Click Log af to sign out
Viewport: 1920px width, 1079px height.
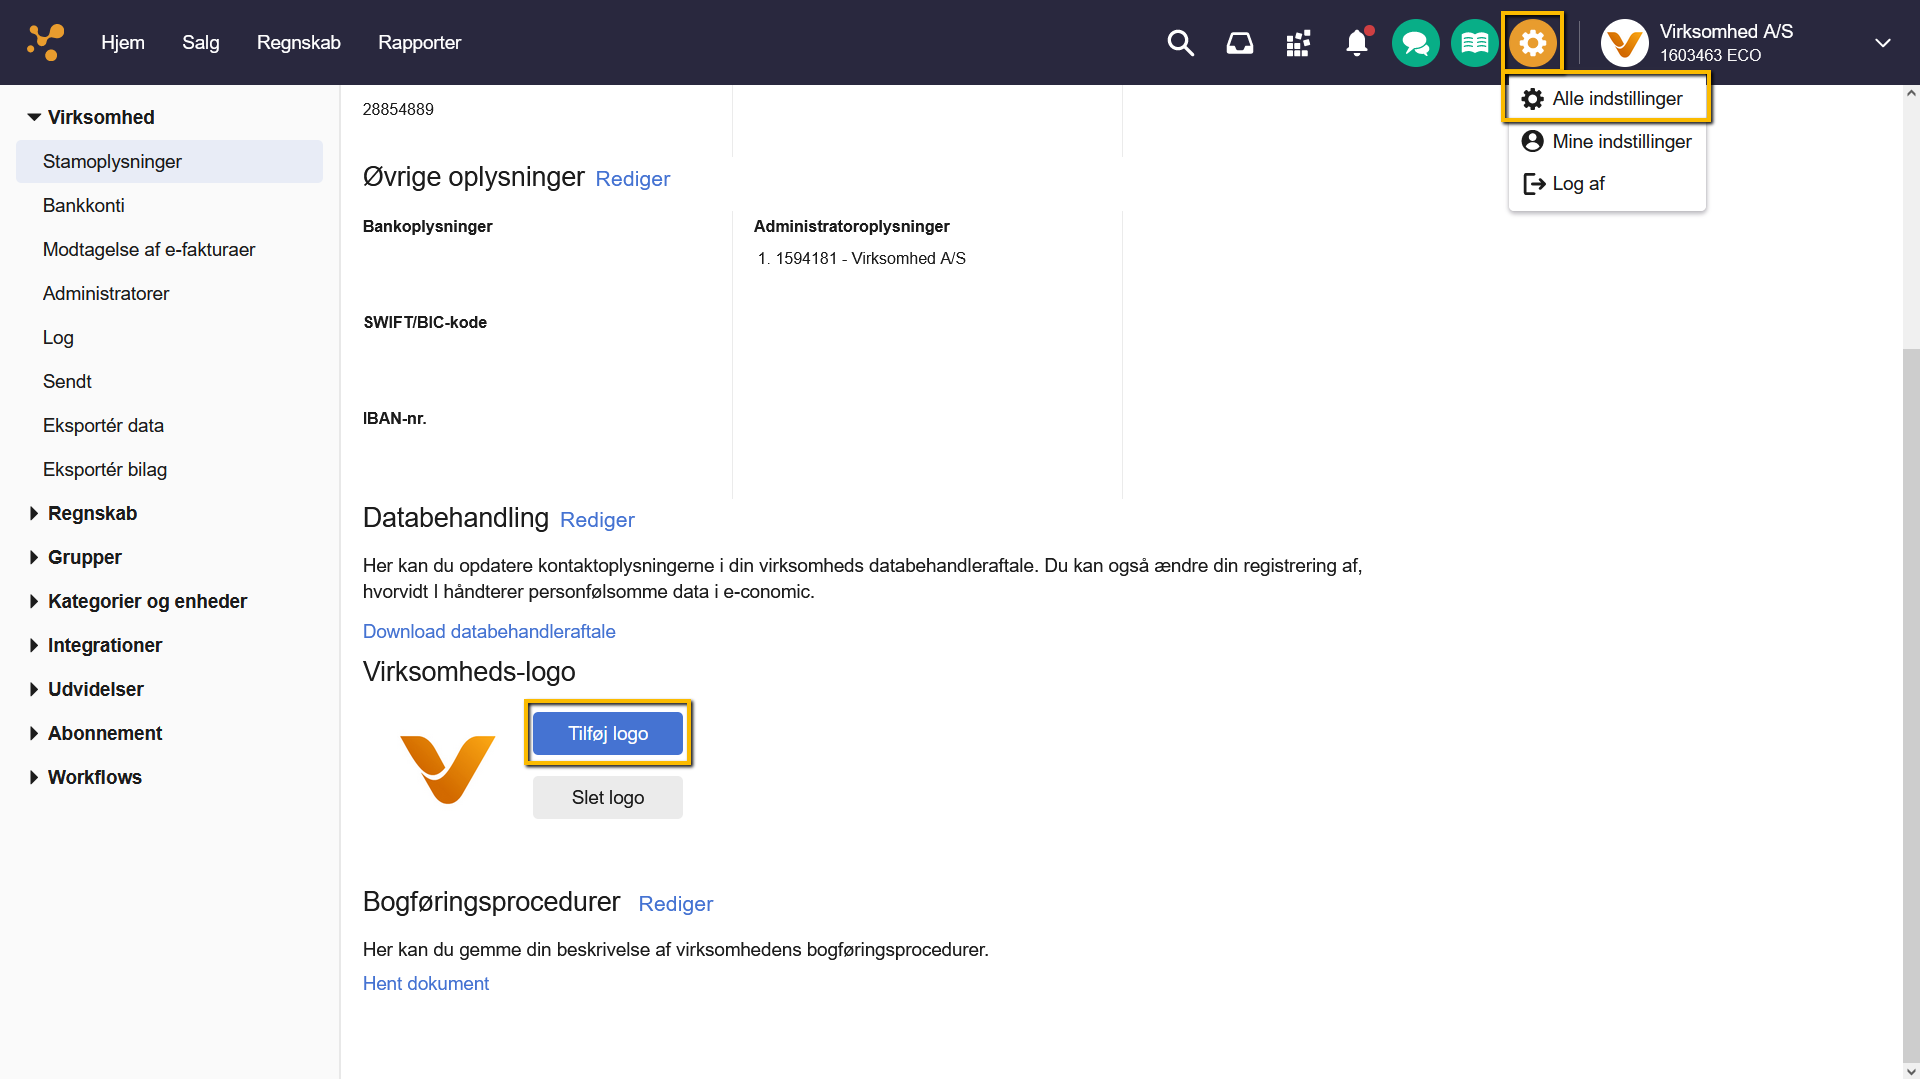click(1578, 183)
